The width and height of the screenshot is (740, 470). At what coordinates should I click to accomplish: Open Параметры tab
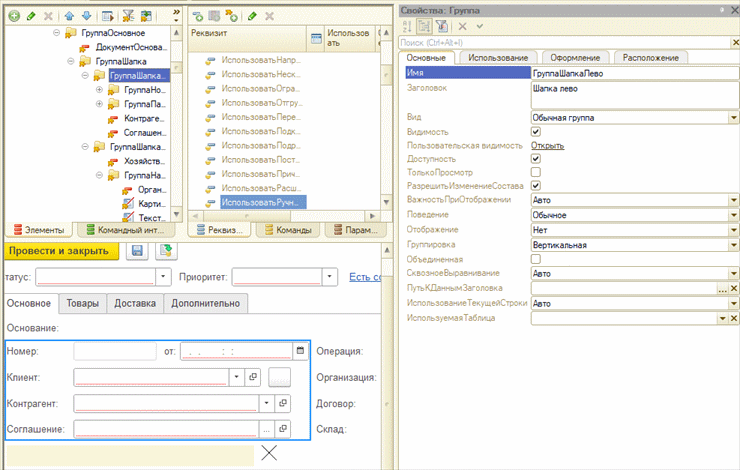pyautogui.click(x=355, y=230)
